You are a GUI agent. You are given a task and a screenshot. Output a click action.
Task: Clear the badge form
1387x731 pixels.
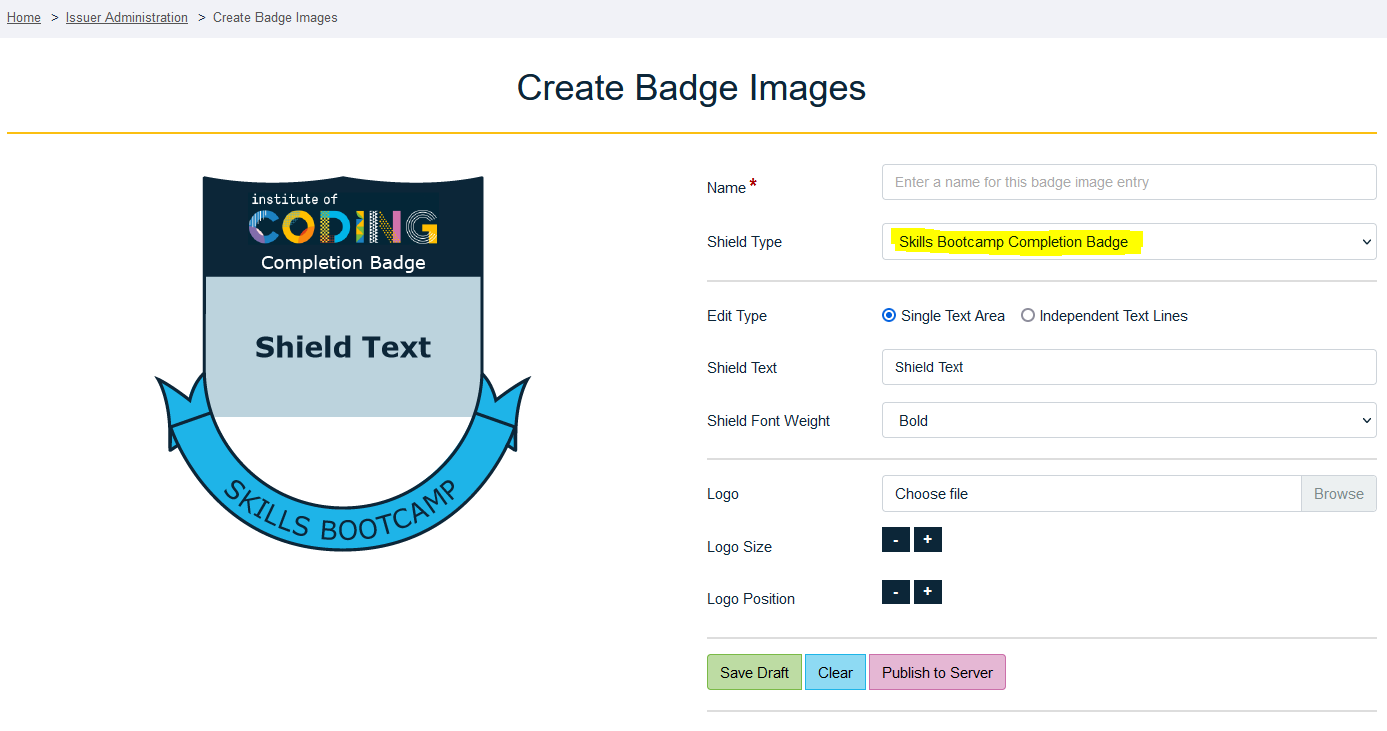(835, 672)
